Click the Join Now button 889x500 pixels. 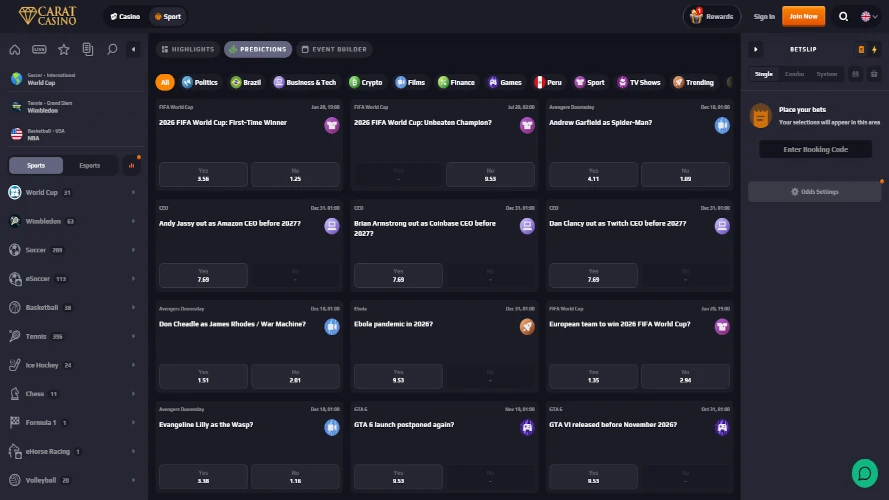point(803,16)
